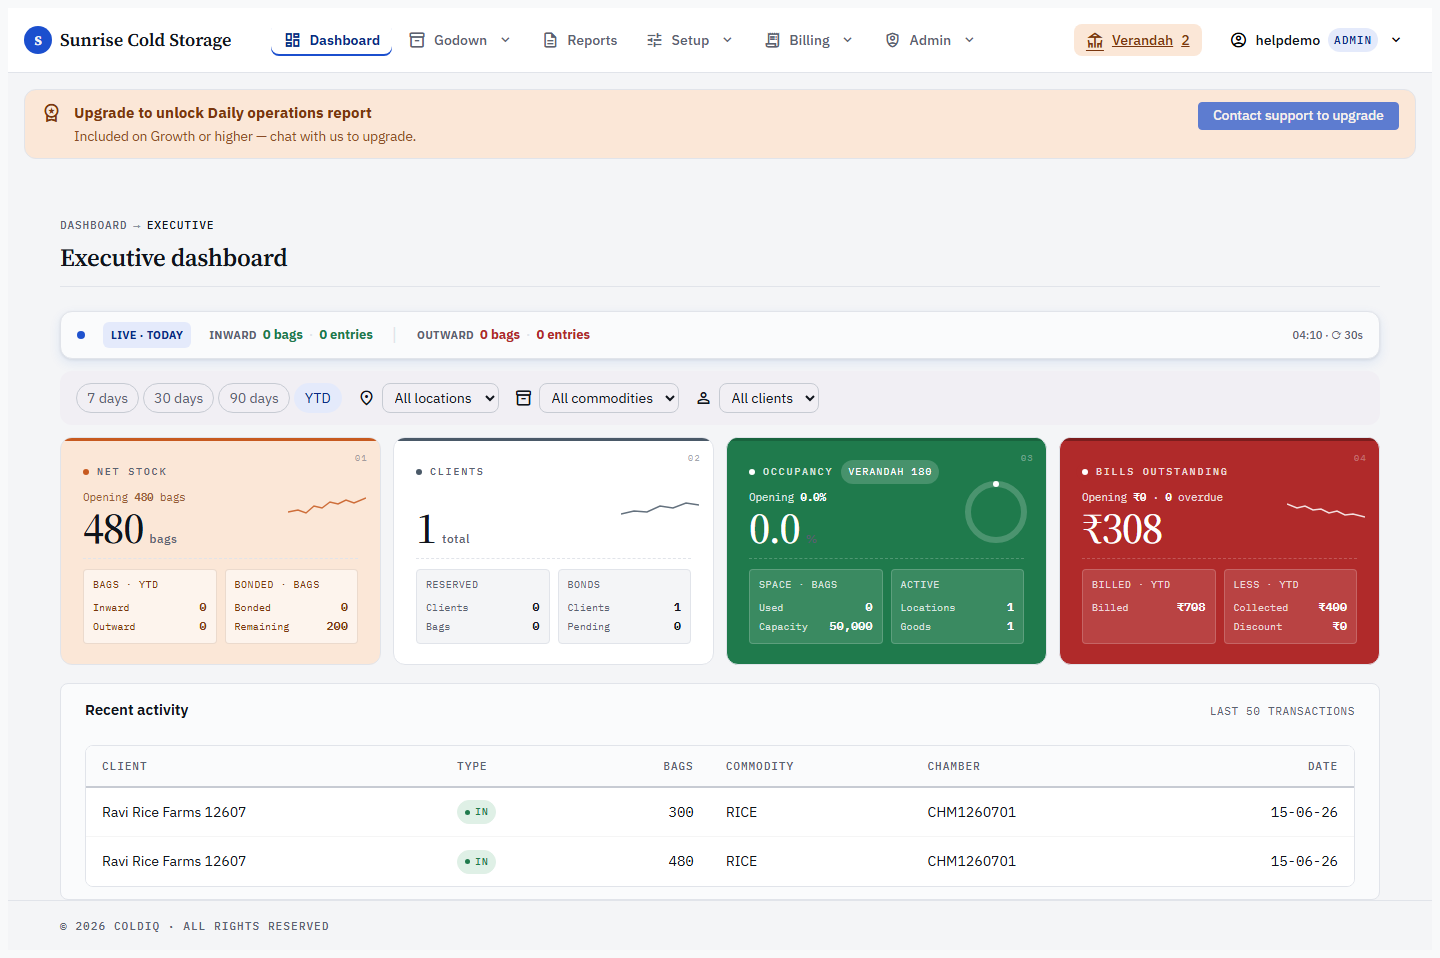Click the clients person filter icon
The image size is (1440, 958).
pos(703,398)
